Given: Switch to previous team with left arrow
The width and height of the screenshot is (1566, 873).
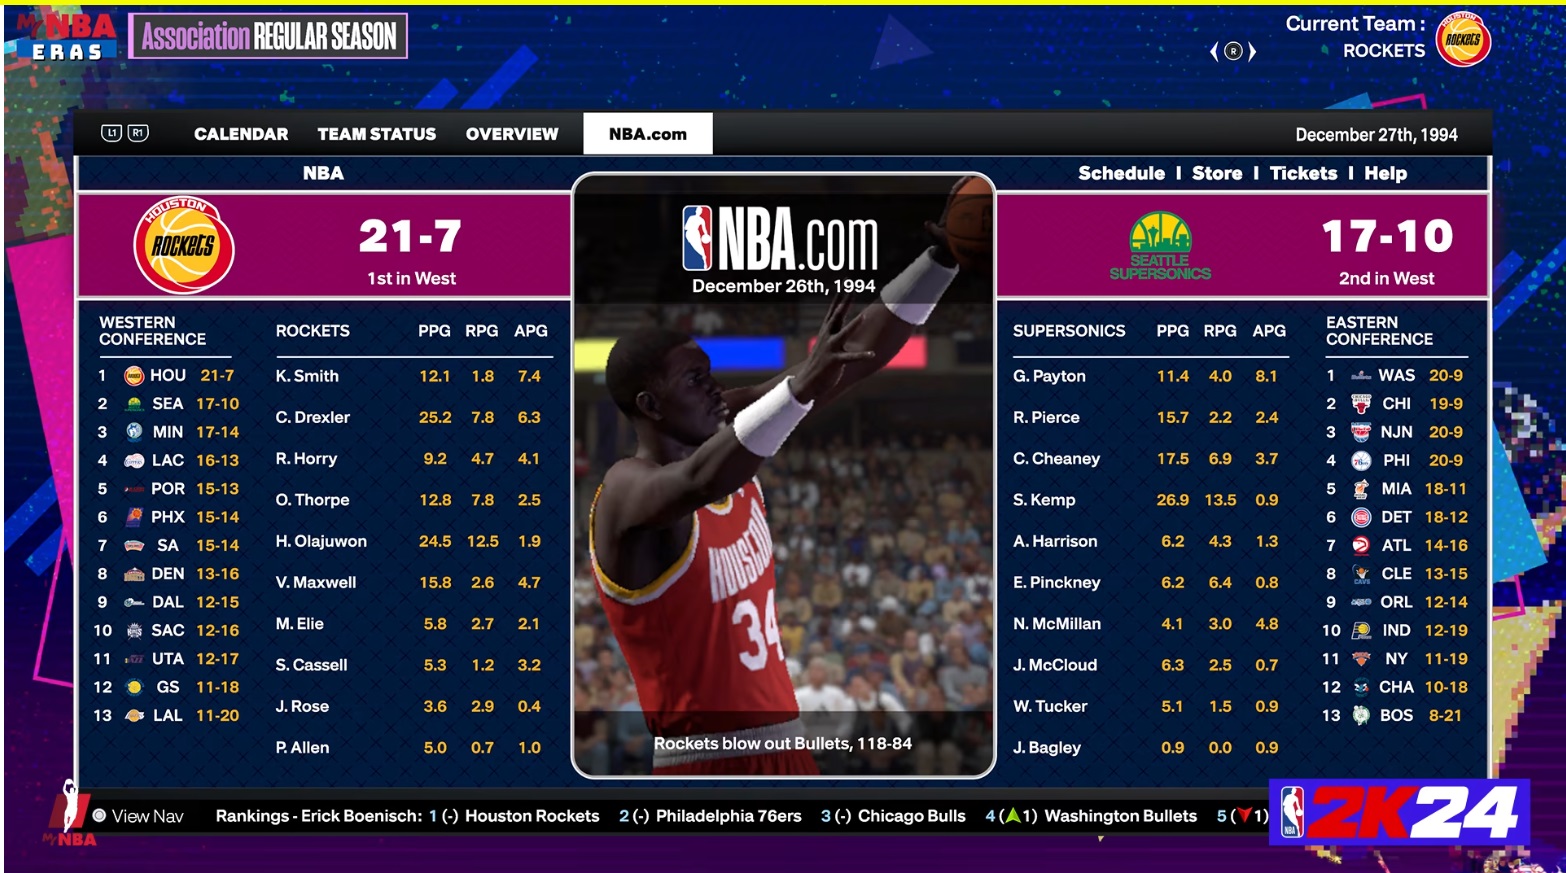Looking at the screenshot, I should point(1214,51).
